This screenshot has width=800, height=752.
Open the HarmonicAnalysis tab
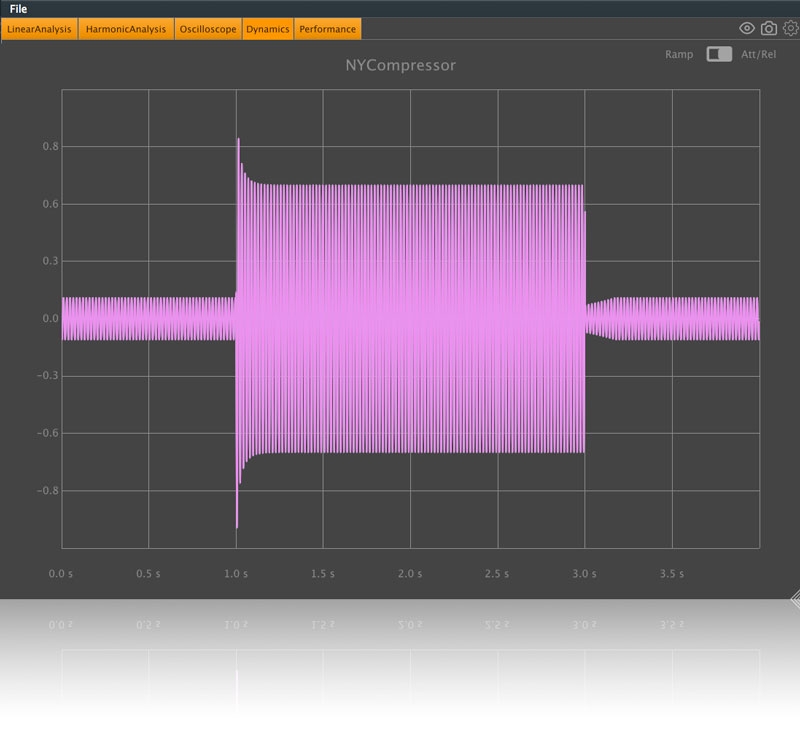tap(126, 29)
